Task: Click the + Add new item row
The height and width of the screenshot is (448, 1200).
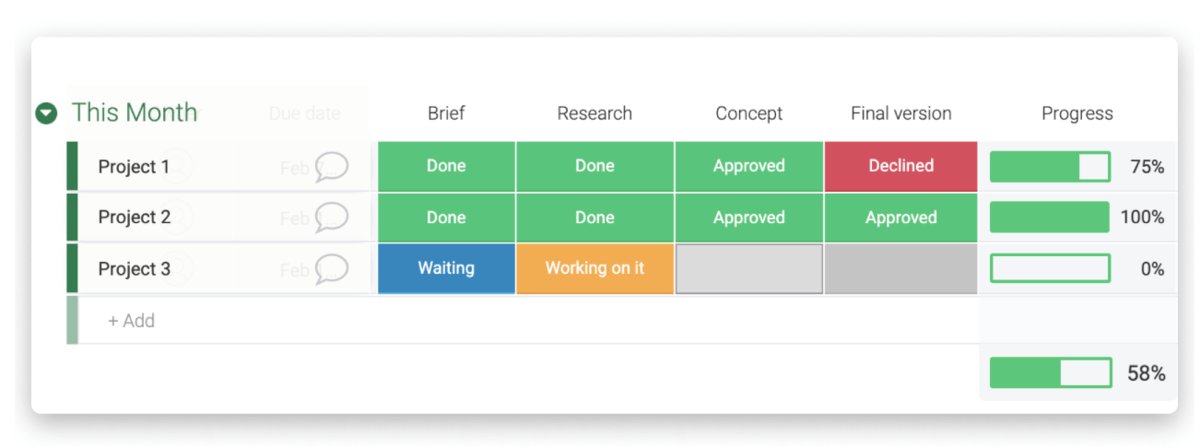Action: [x=132, y=321]
